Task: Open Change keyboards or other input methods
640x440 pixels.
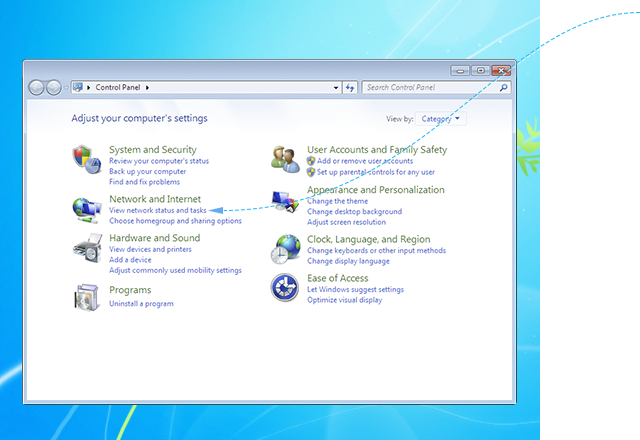Action: (x=376, y=250)
